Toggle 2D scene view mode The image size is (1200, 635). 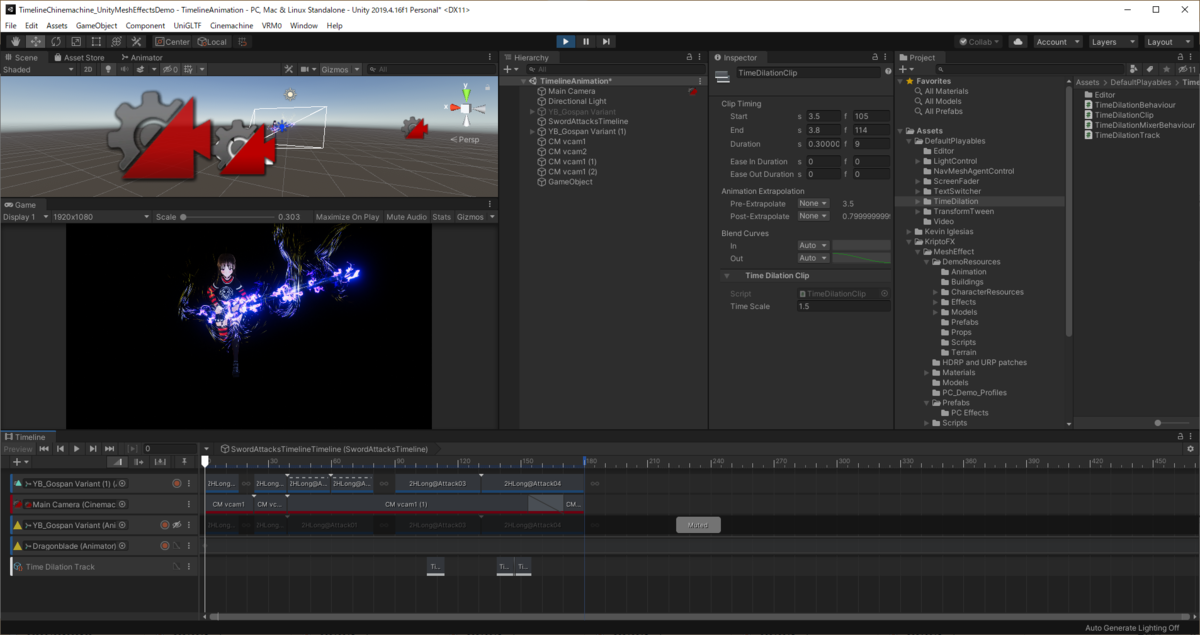[88, 70]
